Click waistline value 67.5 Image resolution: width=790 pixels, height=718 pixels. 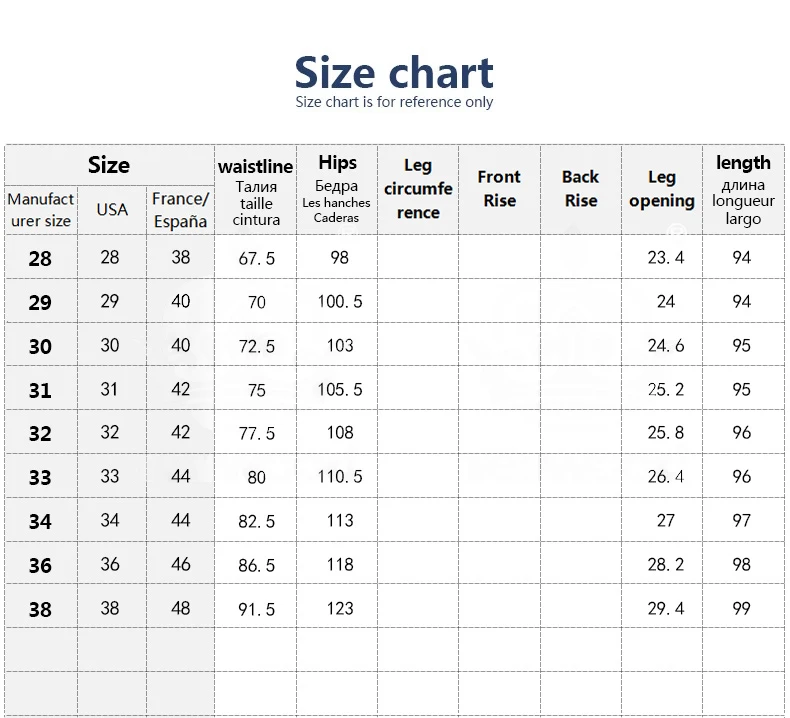tap(256, 258)
